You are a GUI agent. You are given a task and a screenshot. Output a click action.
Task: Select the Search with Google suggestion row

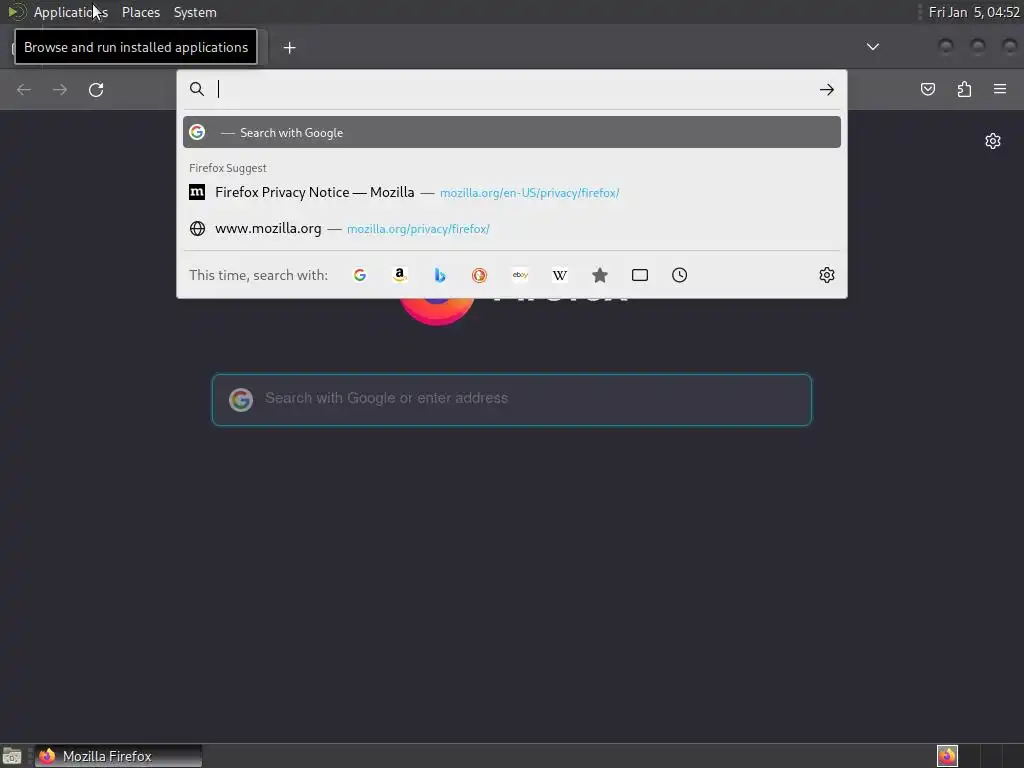511,132
